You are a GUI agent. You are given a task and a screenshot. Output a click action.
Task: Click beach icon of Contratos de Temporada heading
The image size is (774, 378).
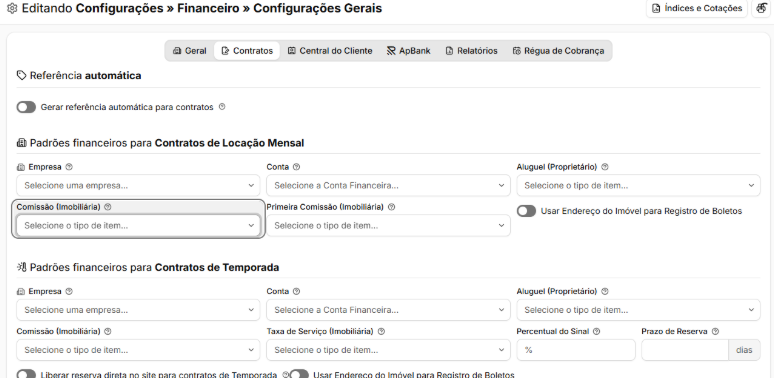(x=21, y=267)
